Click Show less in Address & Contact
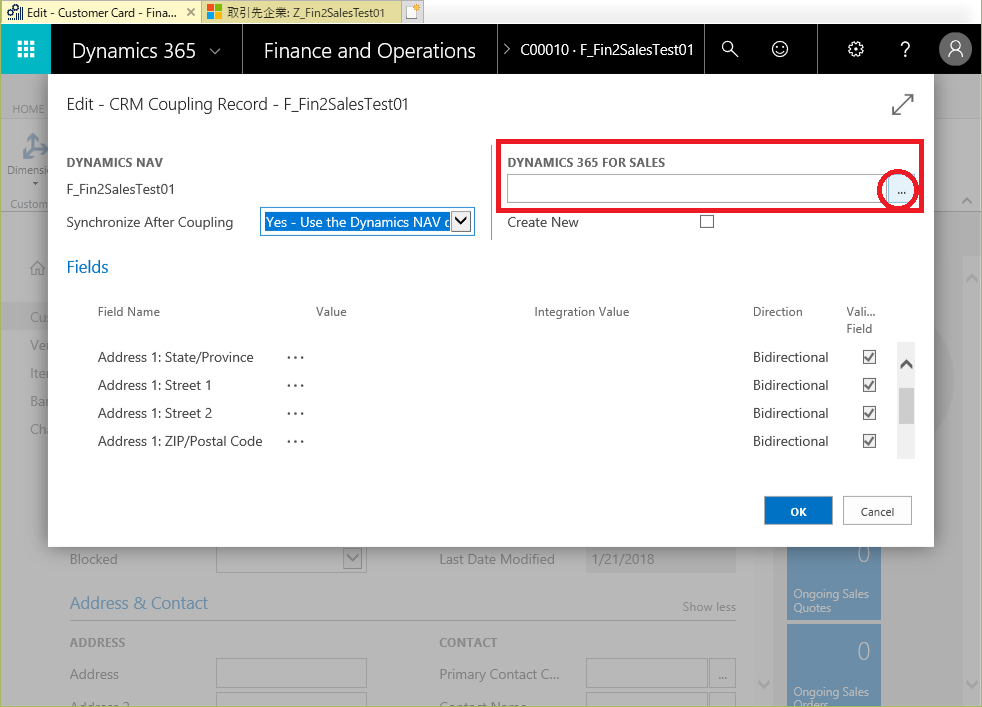982x707 pixels. click(x=709, y=607)
